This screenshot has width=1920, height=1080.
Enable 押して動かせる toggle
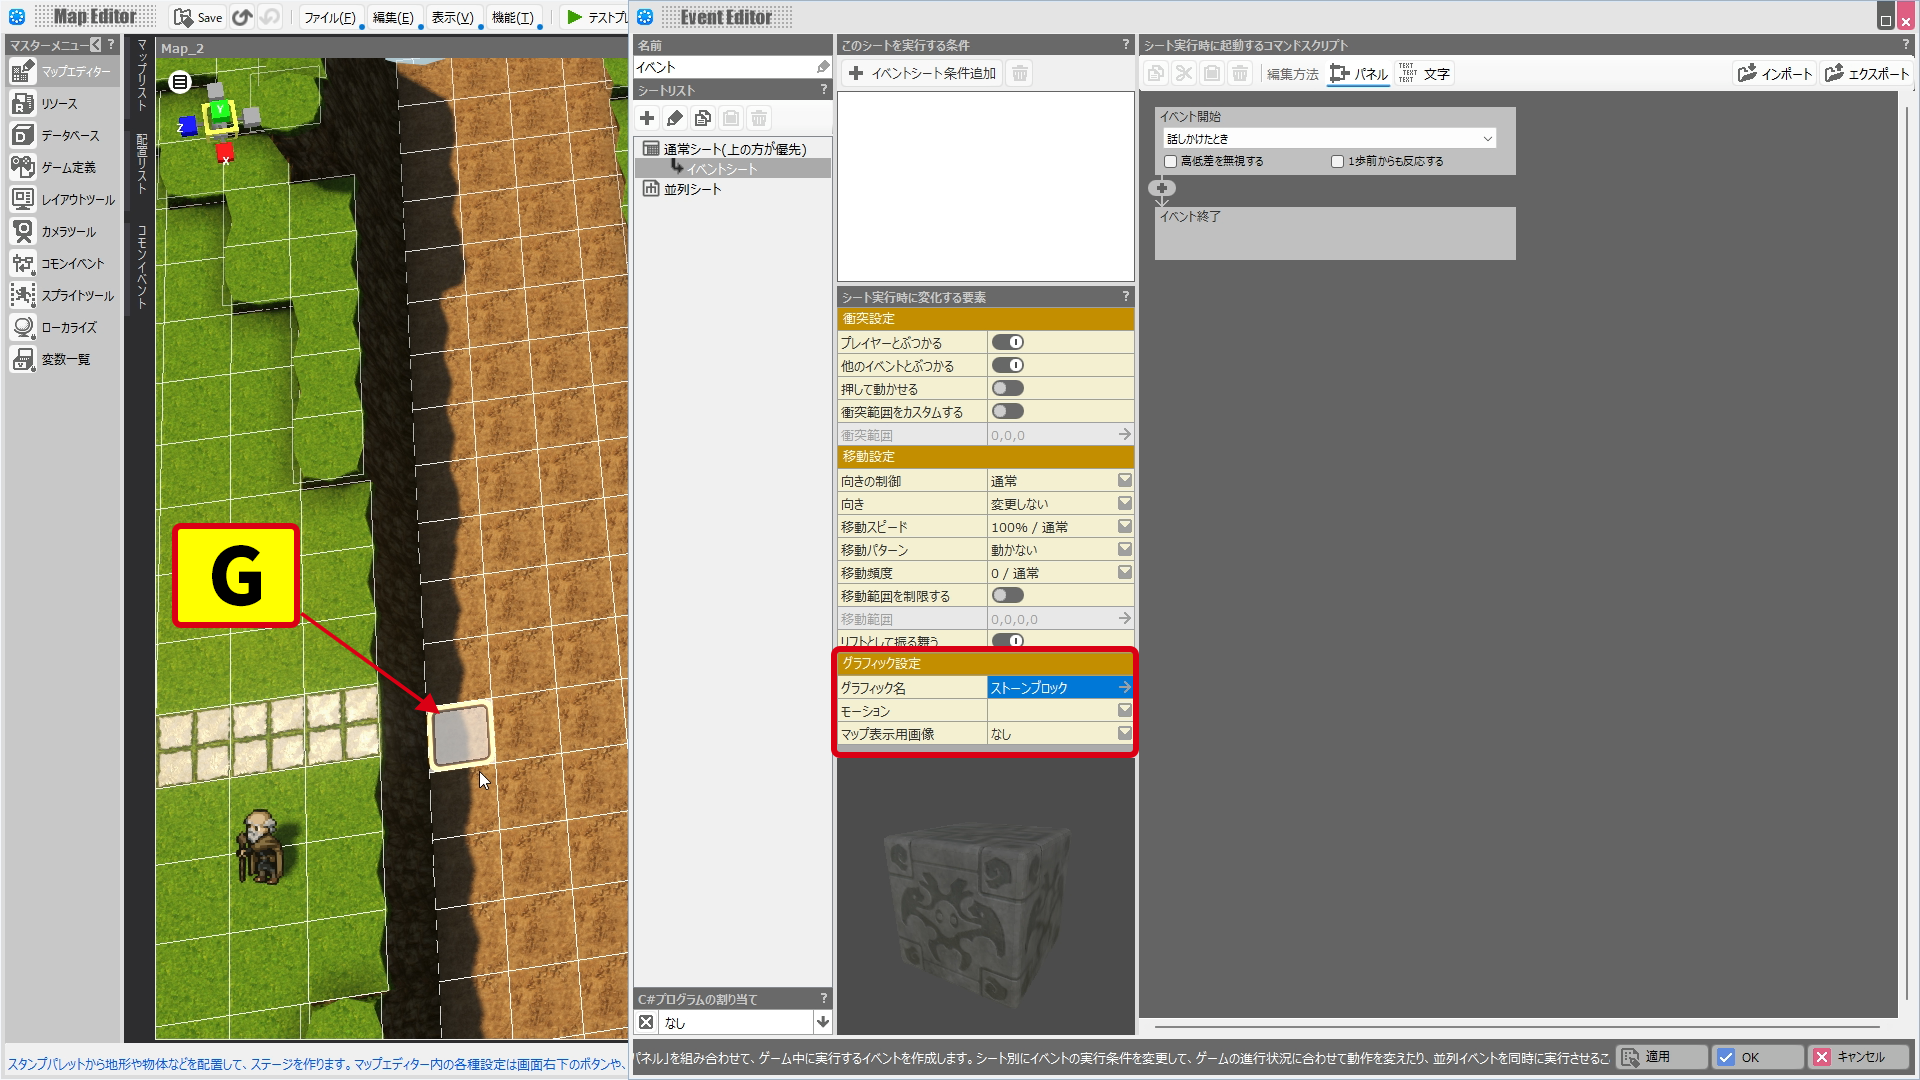point(1008,388)
